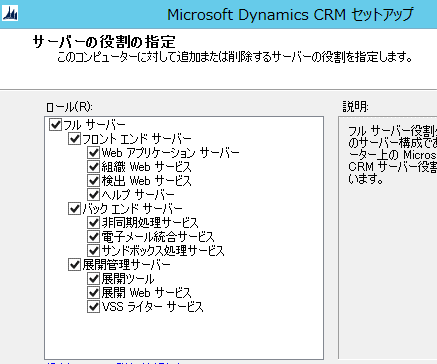
Task: Select the VSS ライター サービス label
Action: 152,307
